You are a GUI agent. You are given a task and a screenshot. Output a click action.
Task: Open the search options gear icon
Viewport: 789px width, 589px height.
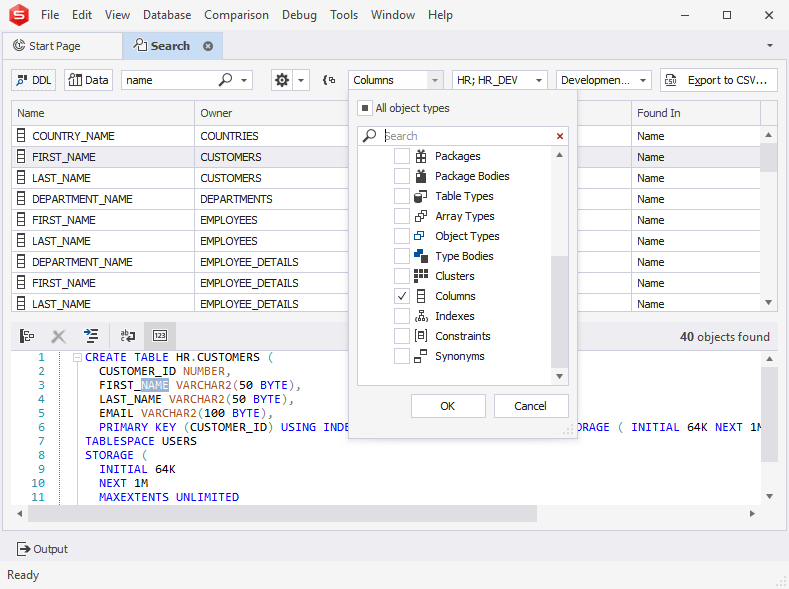282,80
